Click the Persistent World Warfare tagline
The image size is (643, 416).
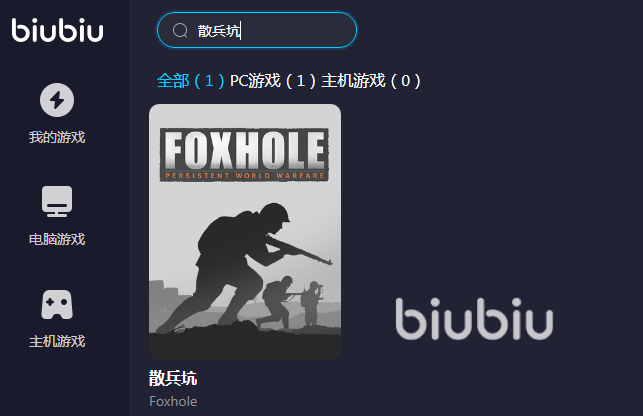pos(245,176)
